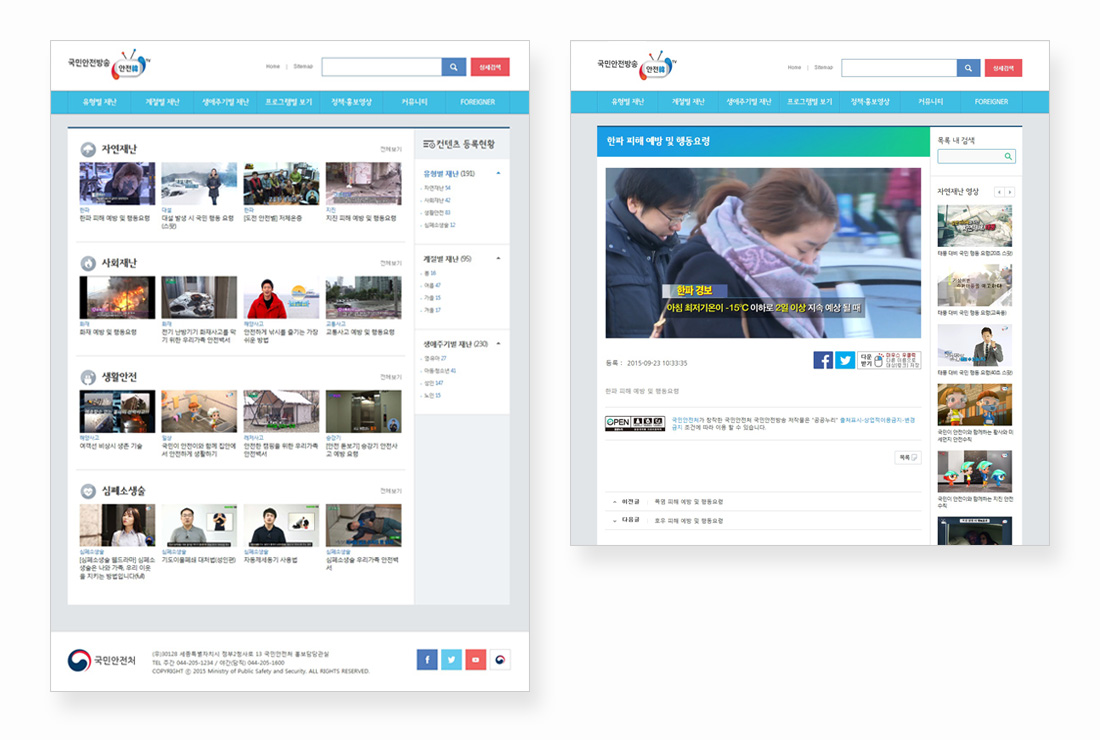Collapse the 생애주기별 재난 (230) group
Screen dimensions: 1100x740
[x=498, y=344]
